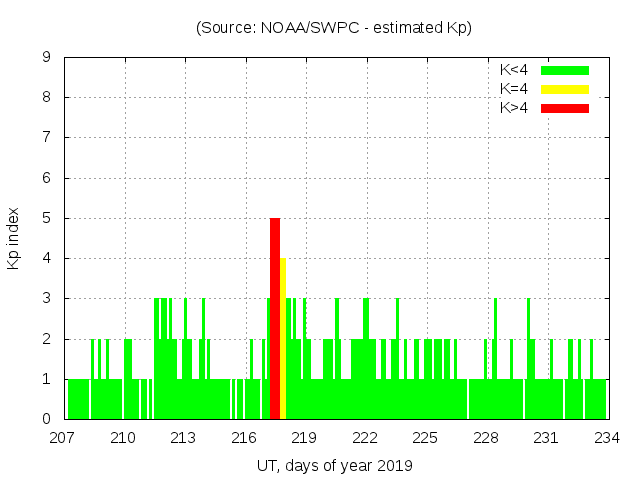Select the "K=4" legend text label
Image resolution: width=640 pixels, height=480 pixels.
(514, 89)
